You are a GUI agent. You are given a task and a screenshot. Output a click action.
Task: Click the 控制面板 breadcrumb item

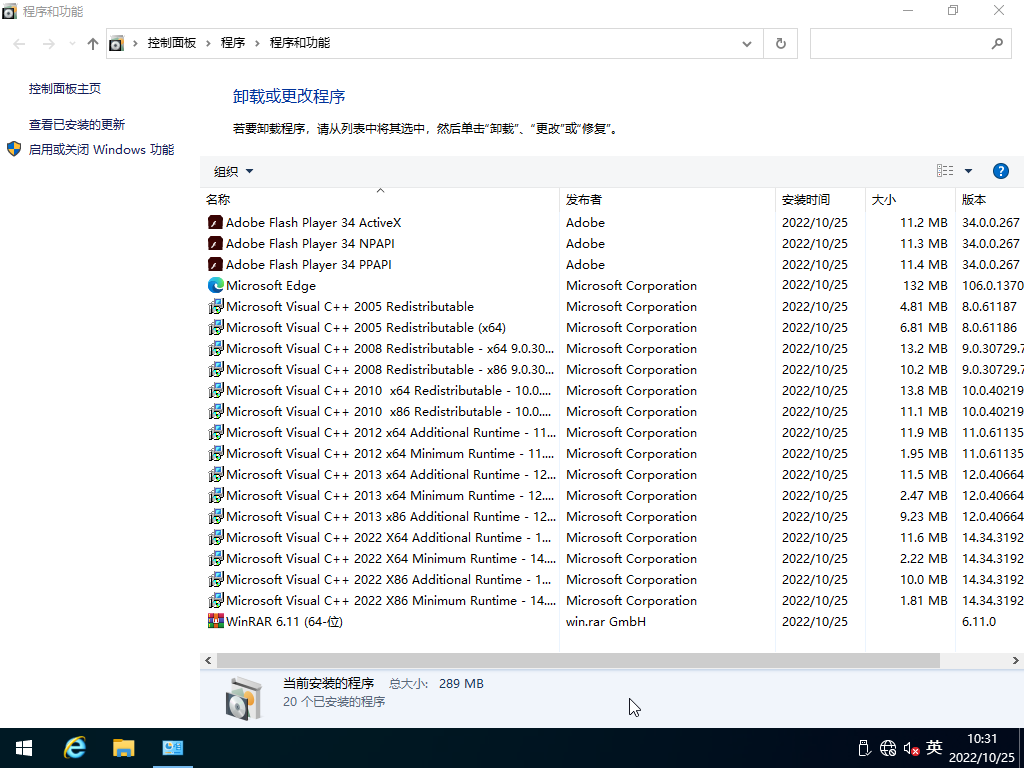pos(171,43)
